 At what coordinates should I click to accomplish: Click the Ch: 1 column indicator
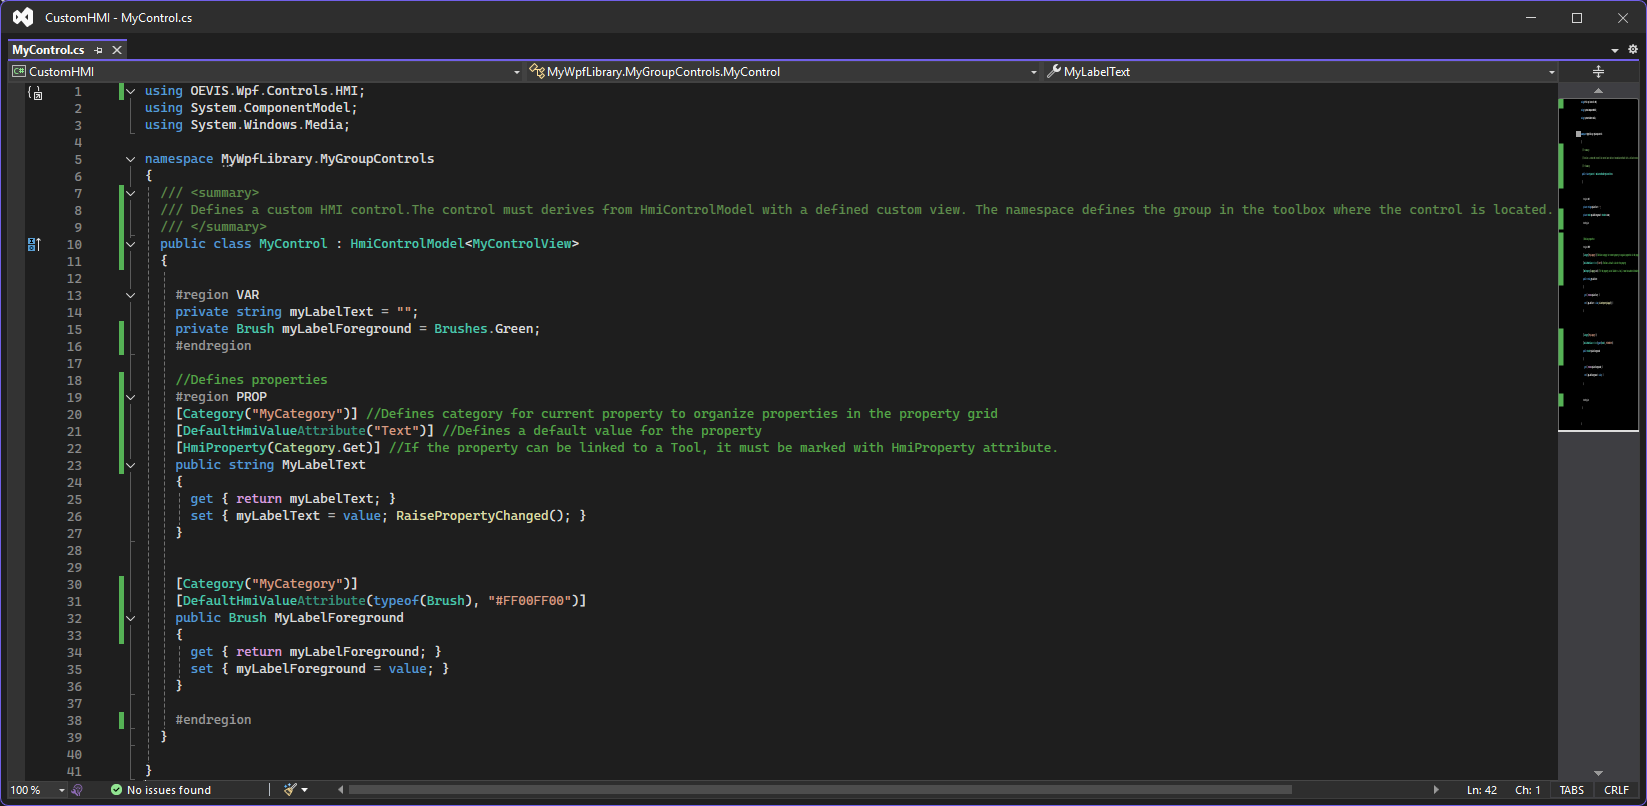[1527, 790]
